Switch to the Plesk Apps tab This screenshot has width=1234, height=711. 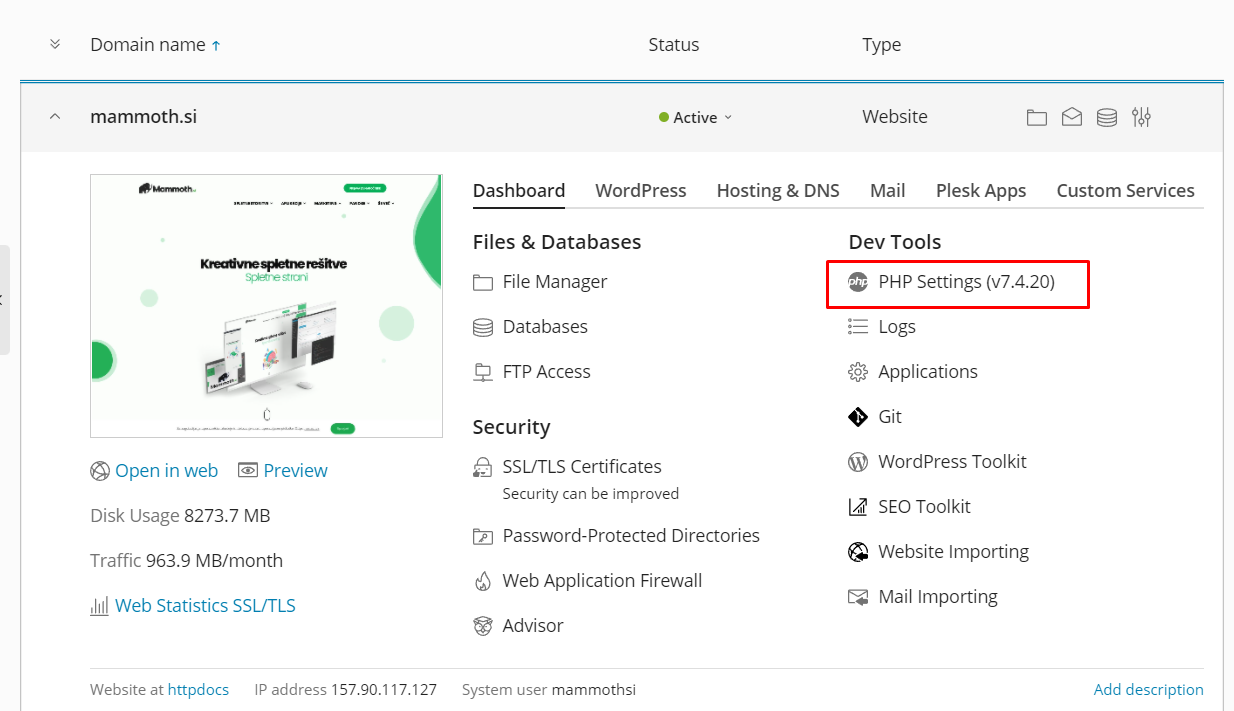981,191
